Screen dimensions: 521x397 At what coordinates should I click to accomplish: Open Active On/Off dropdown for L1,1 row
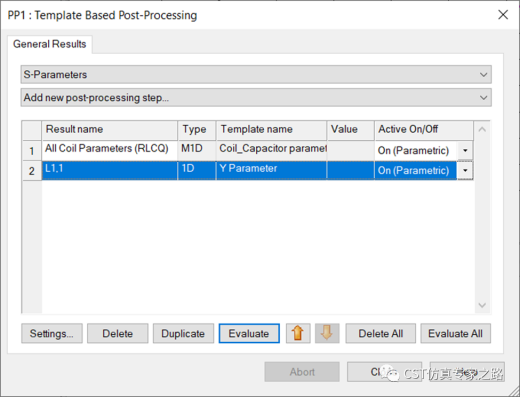click(465, 170)
